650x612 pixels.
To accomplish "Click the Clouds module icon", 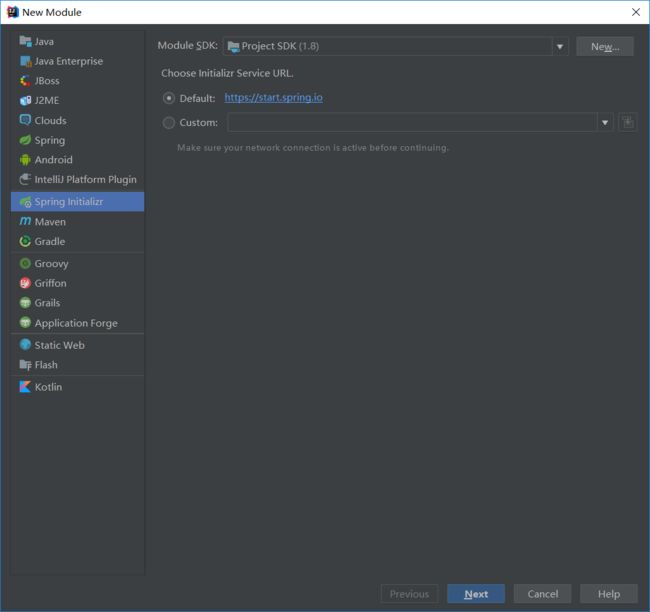I will 26,121.
